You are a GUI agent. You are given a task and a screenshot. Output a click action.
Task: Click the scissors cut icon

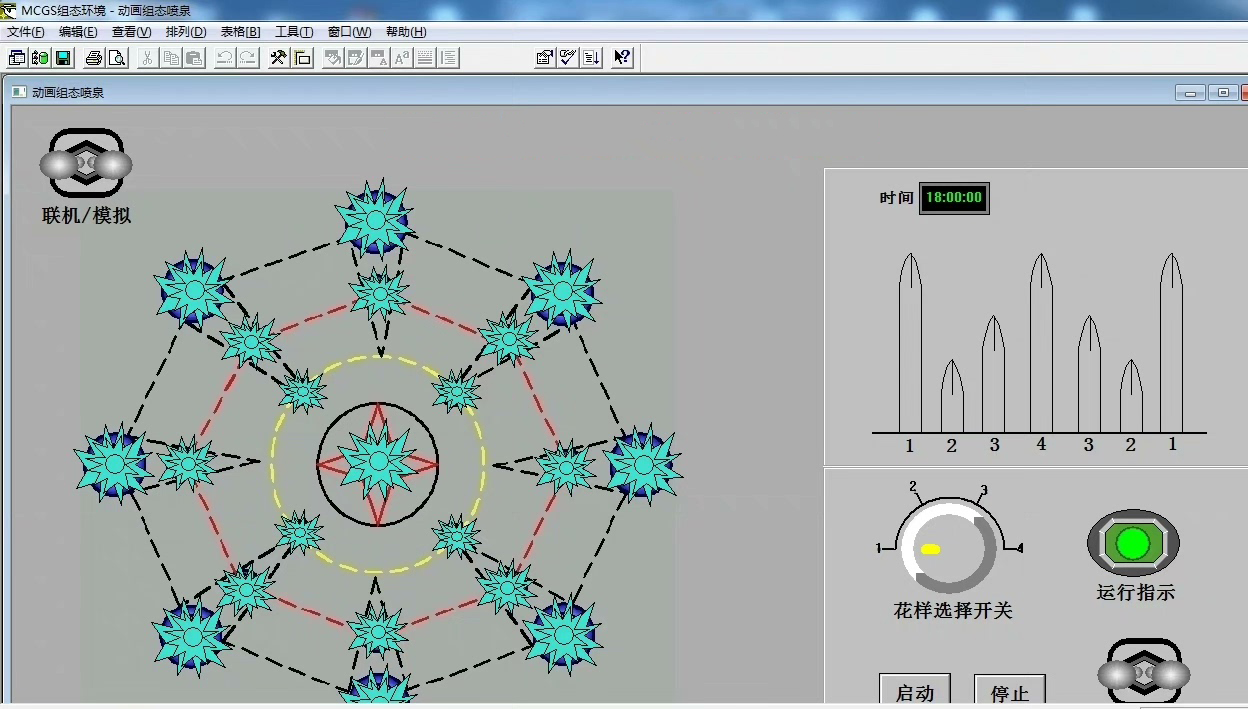click(x=147, y=57)
